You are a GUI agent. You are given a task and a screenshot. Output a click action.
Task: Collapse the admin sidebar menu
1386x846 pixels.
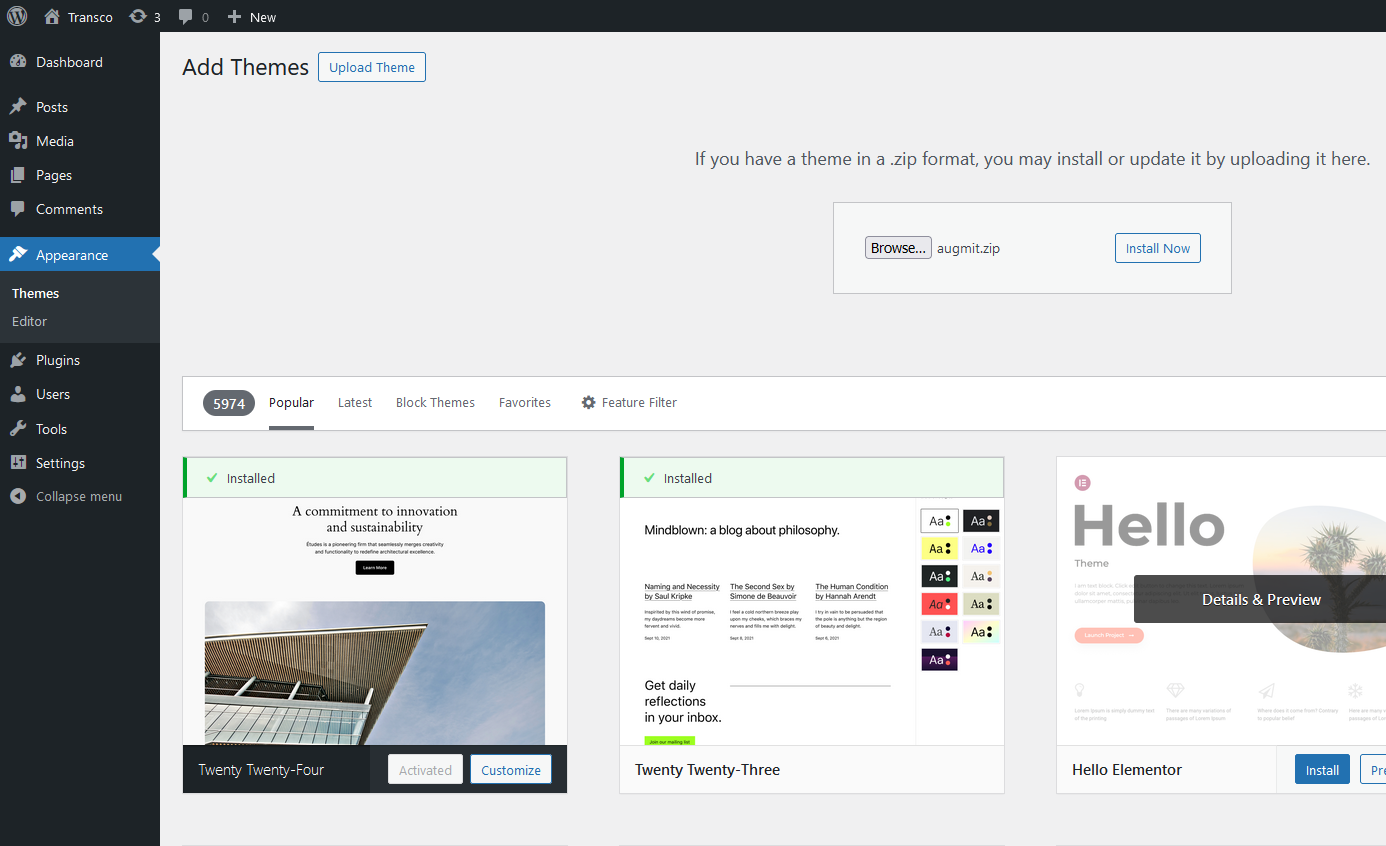[78, 496]
